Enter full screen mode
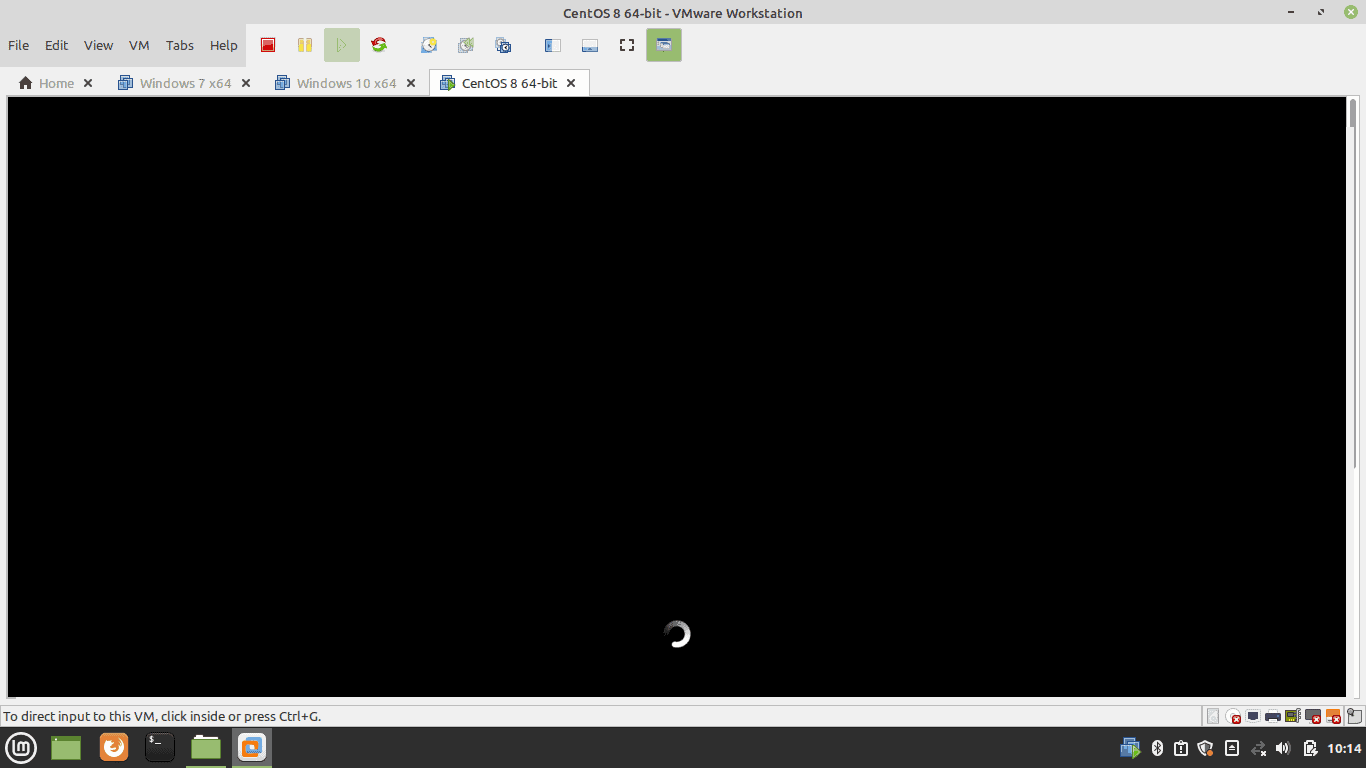 [627, 45]
